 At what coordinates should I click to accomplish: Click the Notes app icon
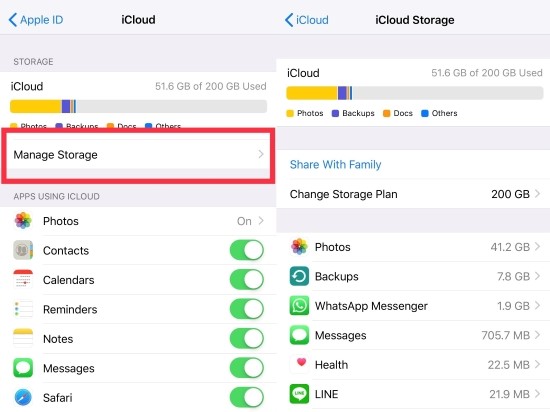[x=23, y=338]
